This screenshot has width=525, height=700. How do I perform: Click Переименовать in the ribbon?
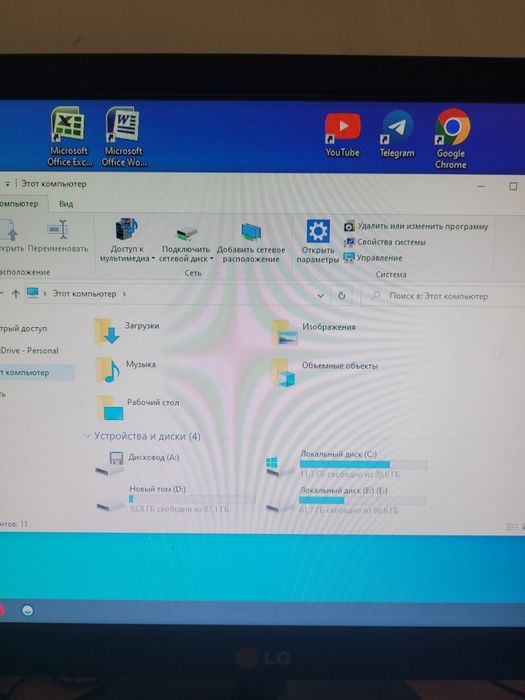pos(58,235)
